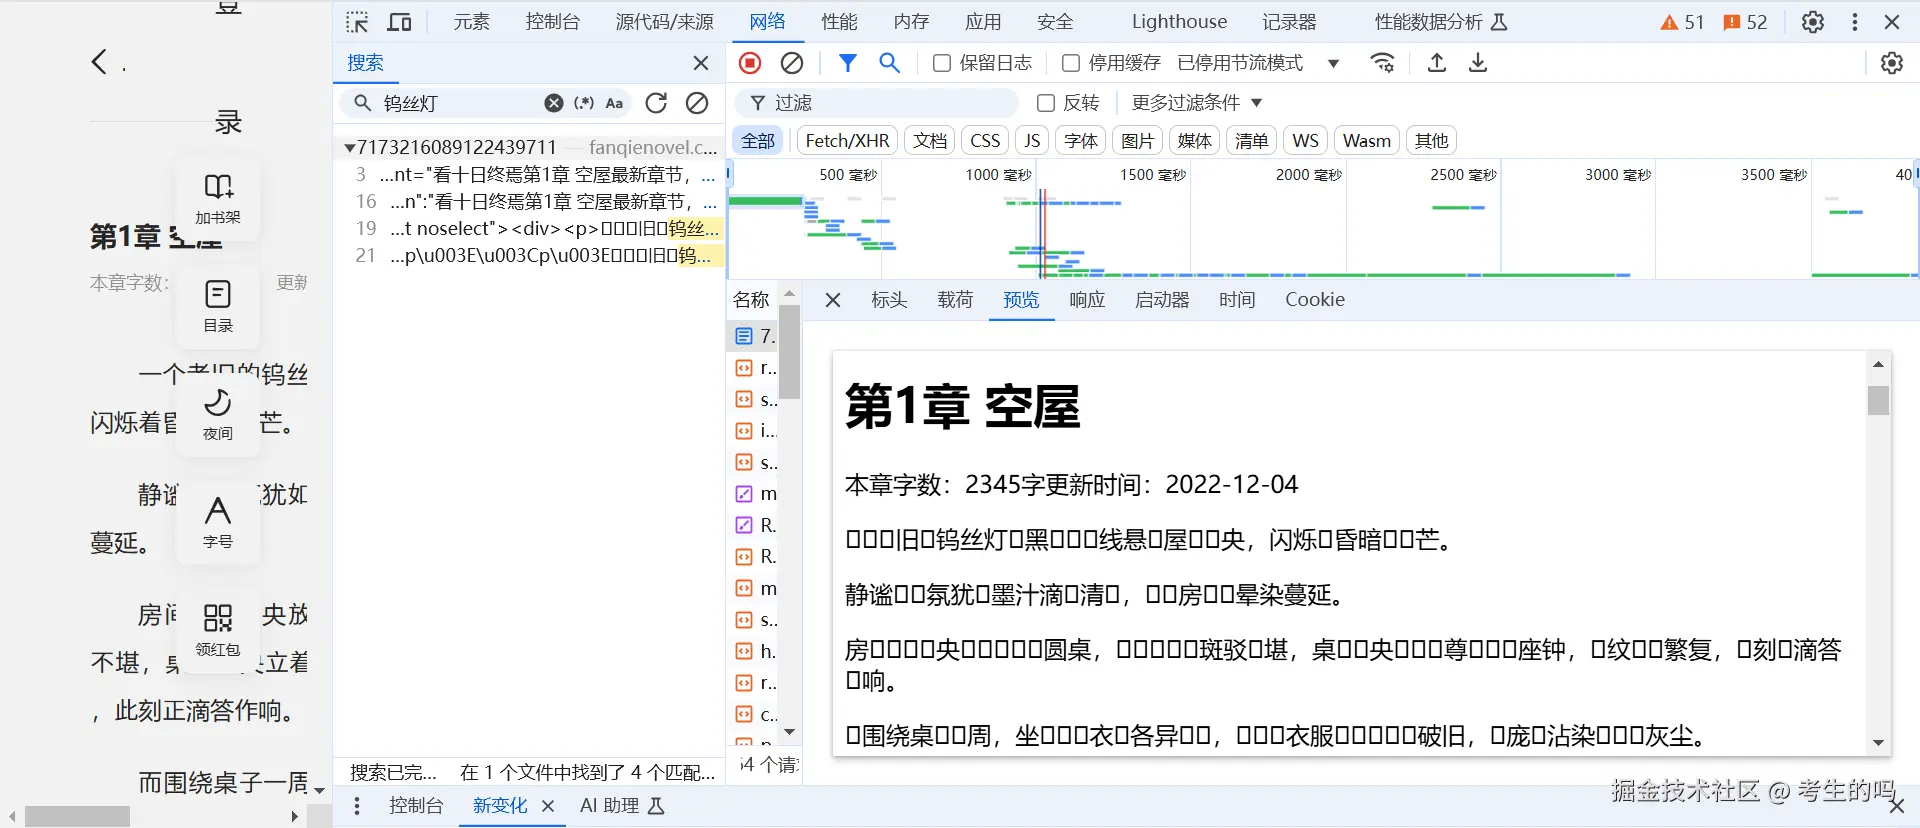Open the 字号 font size option

click(x=218, y=522)
